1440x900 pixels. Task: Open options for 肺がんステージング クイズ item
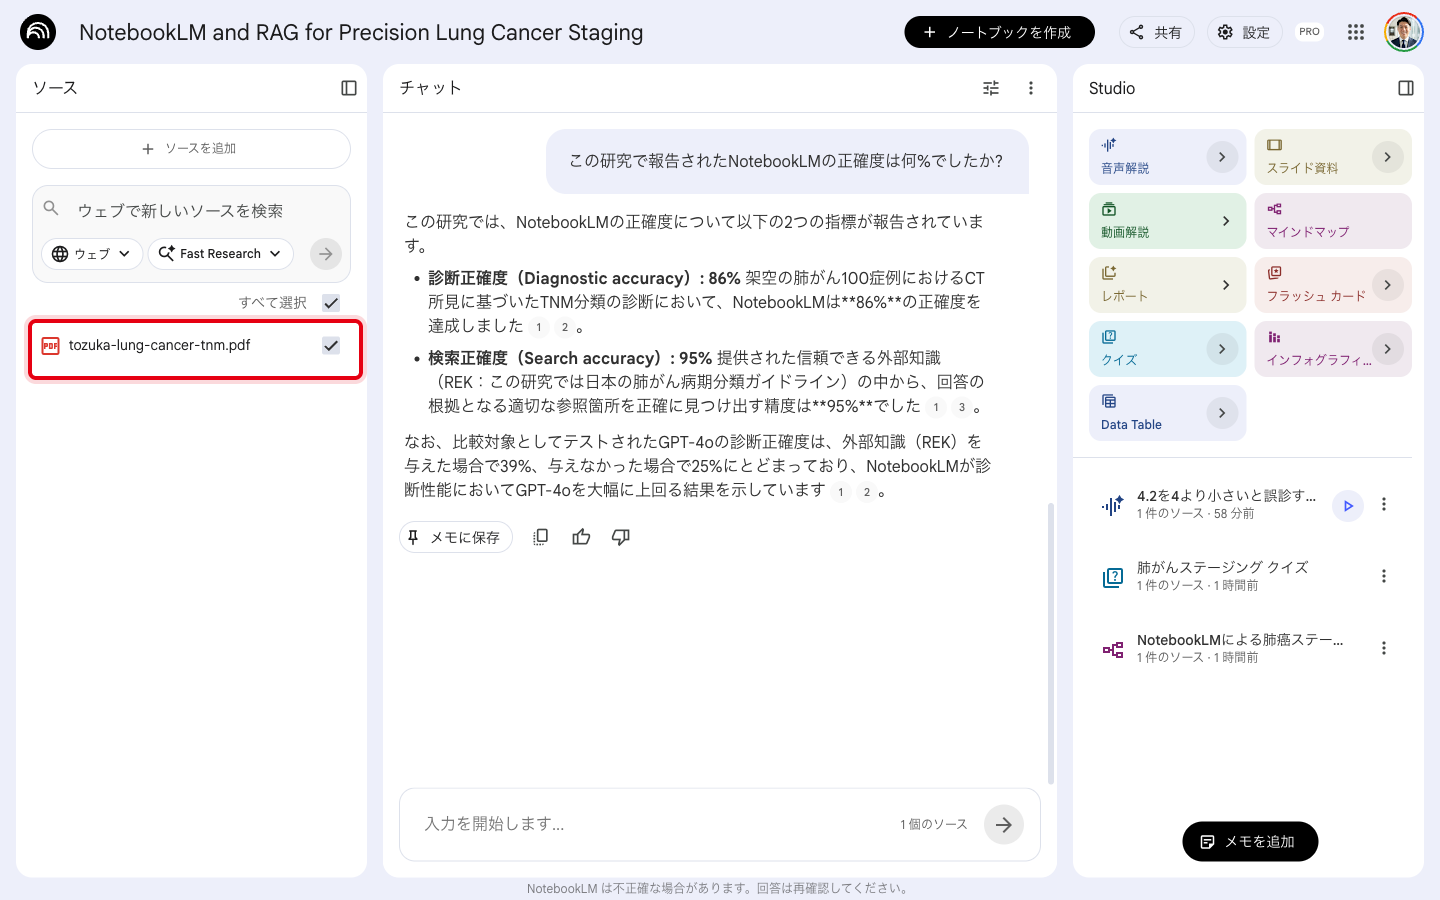(x=1384, y=577)
